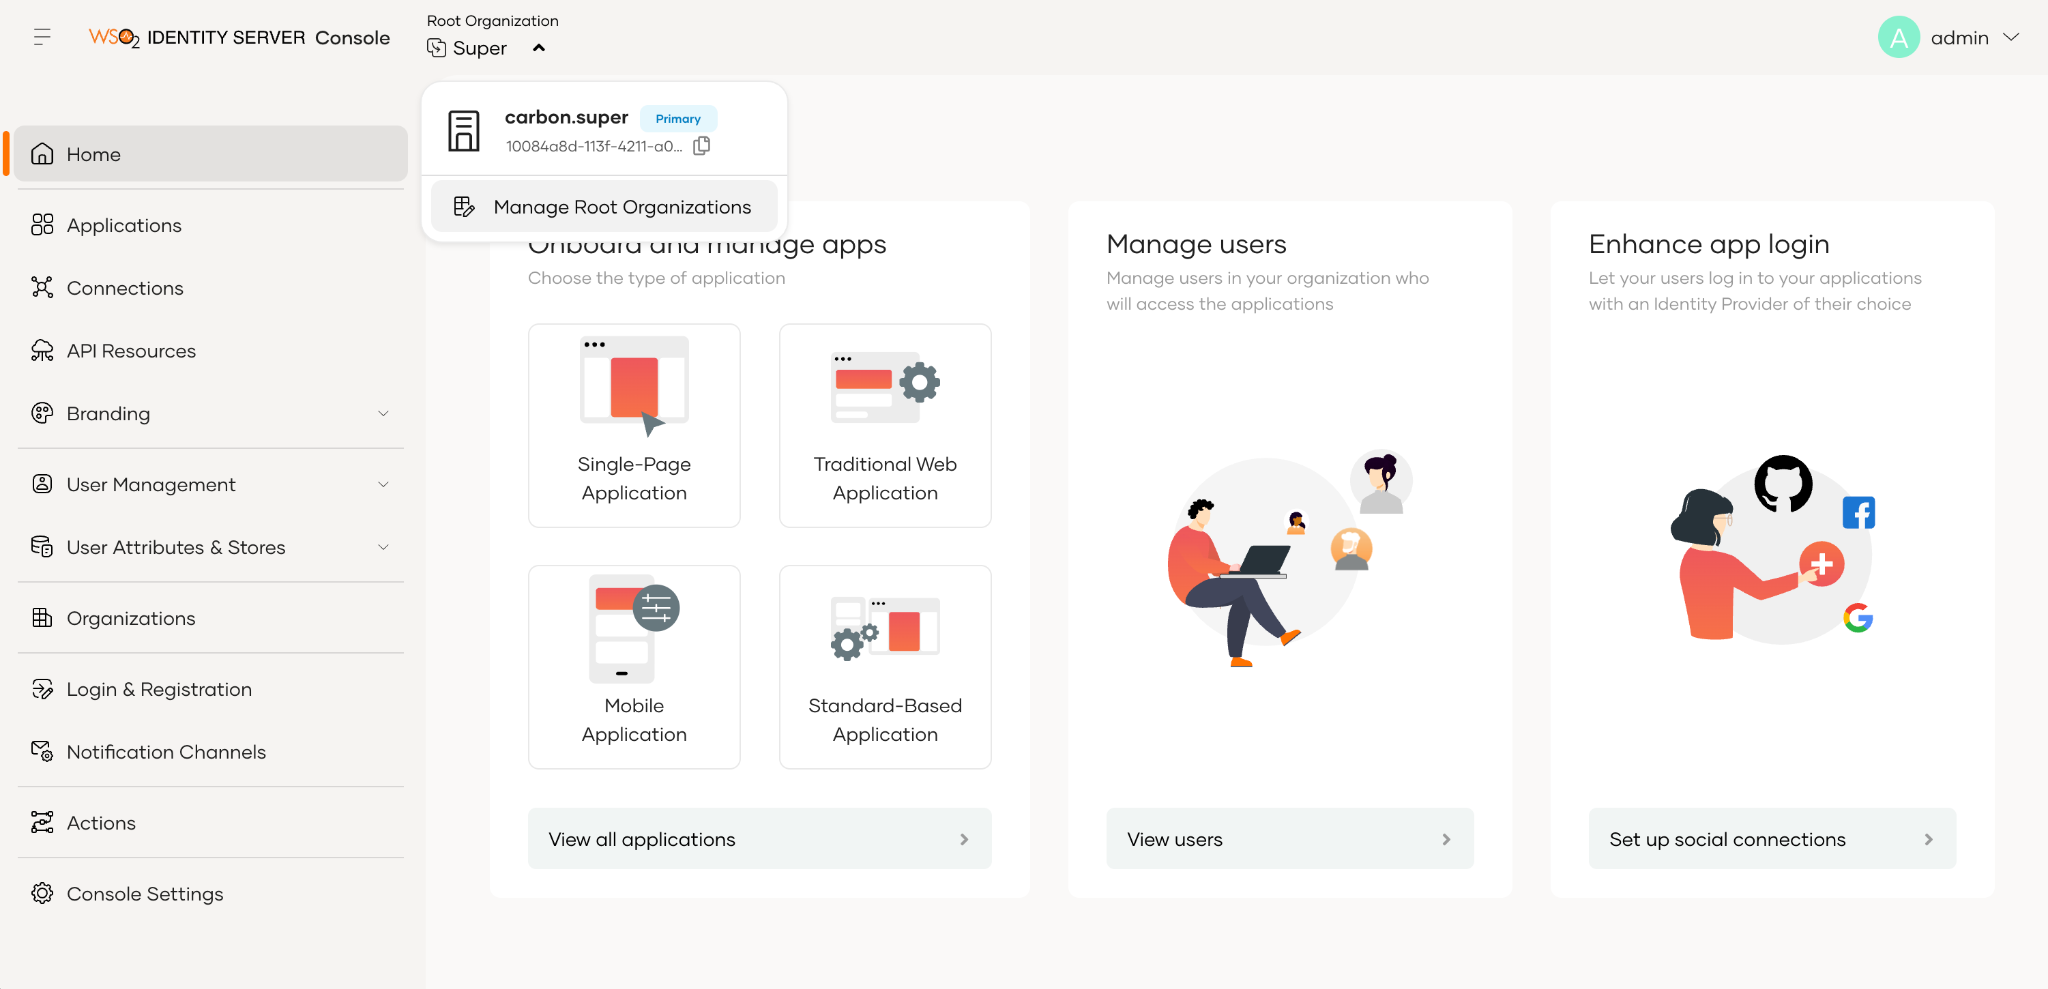
Task: Choose Standard-Based Application card
Action: coord(885,667)
